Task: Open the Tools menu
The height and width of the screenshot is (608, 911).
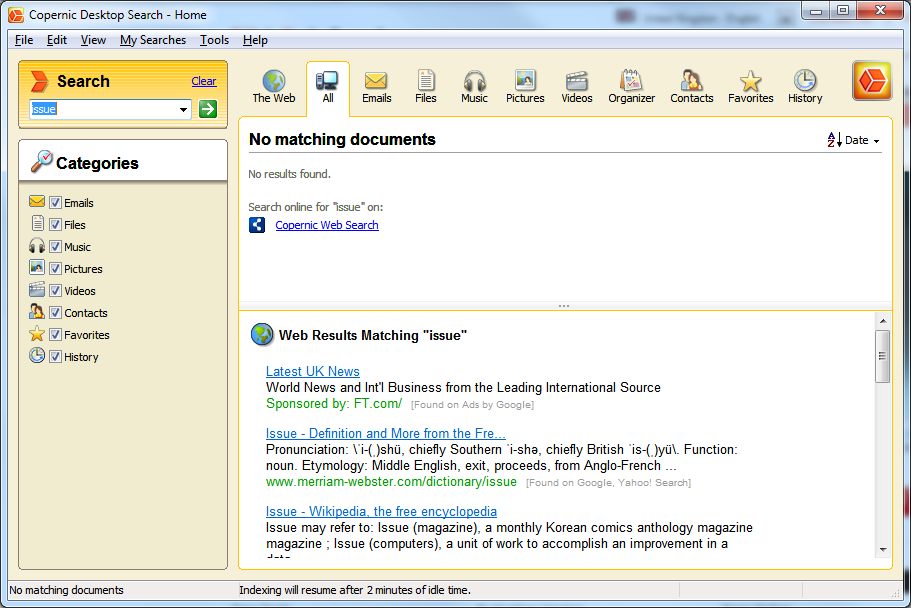Action: point(214,40)
